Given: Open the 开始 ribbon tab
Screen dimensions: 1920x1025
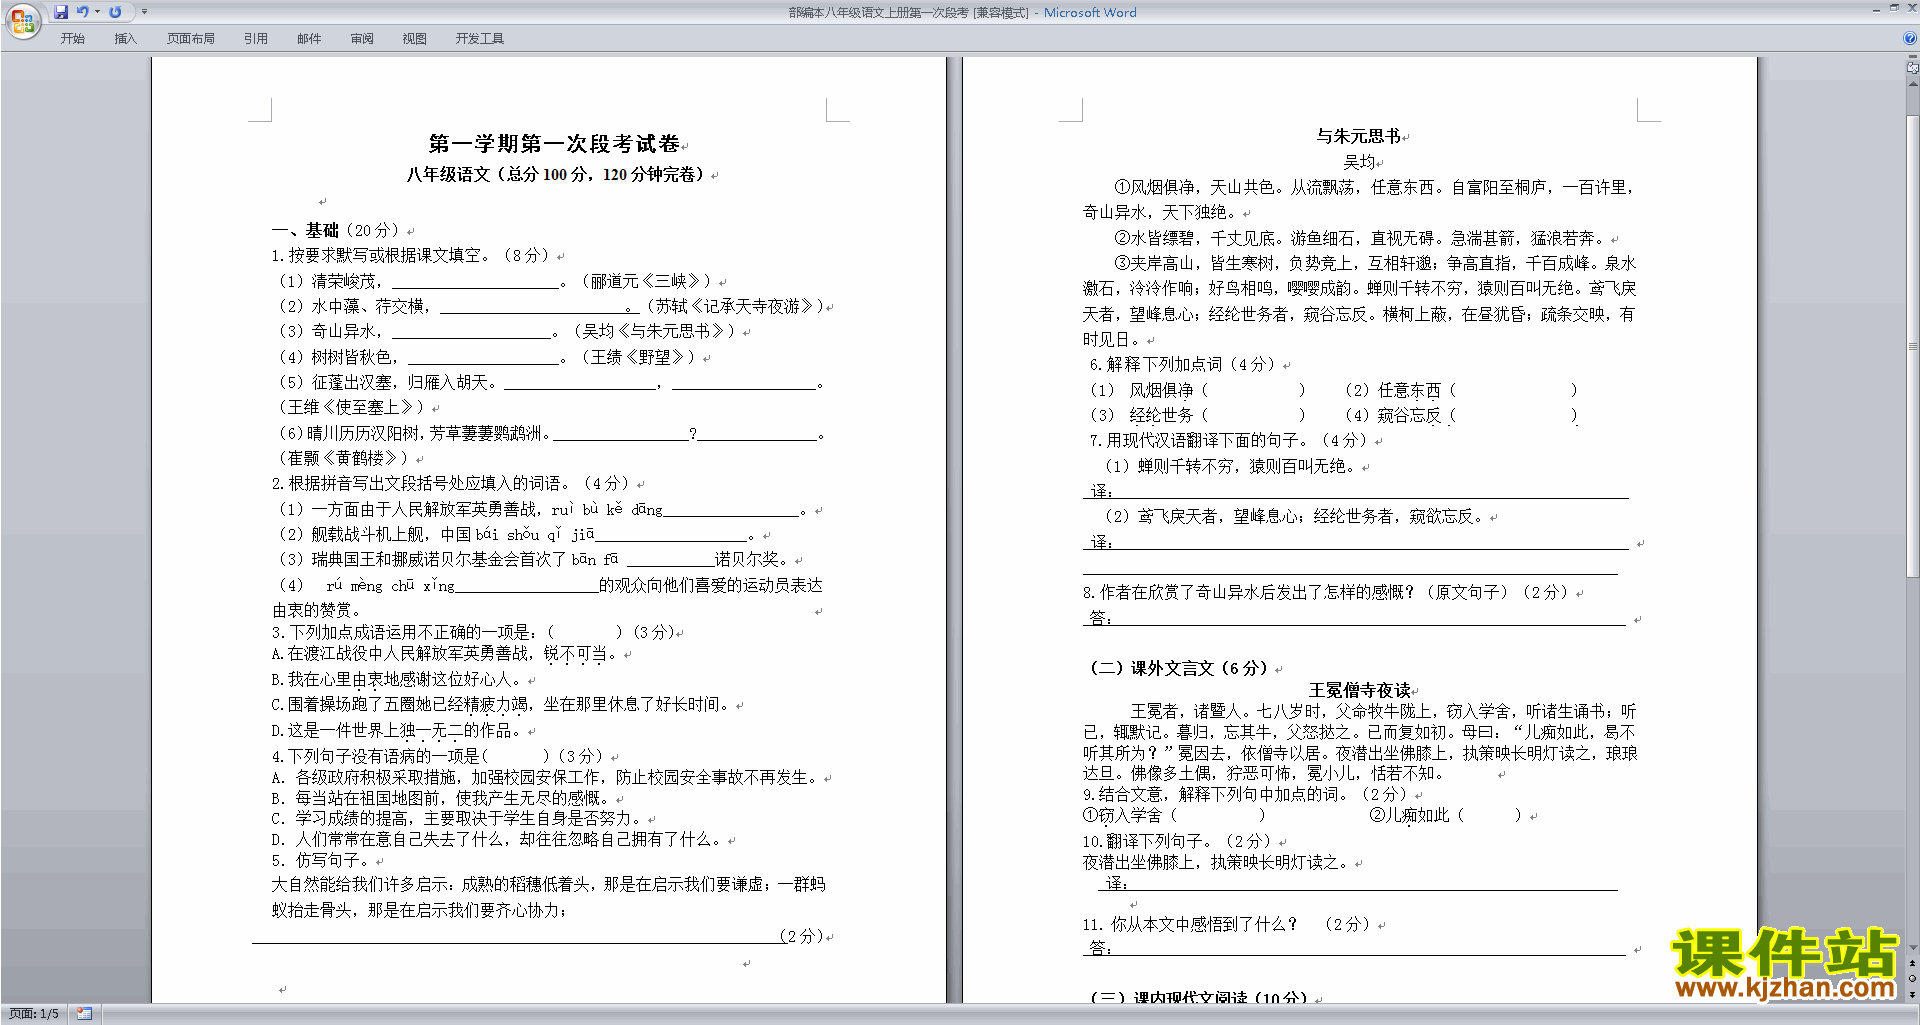Looking at the screenshot, I should 72,38.
